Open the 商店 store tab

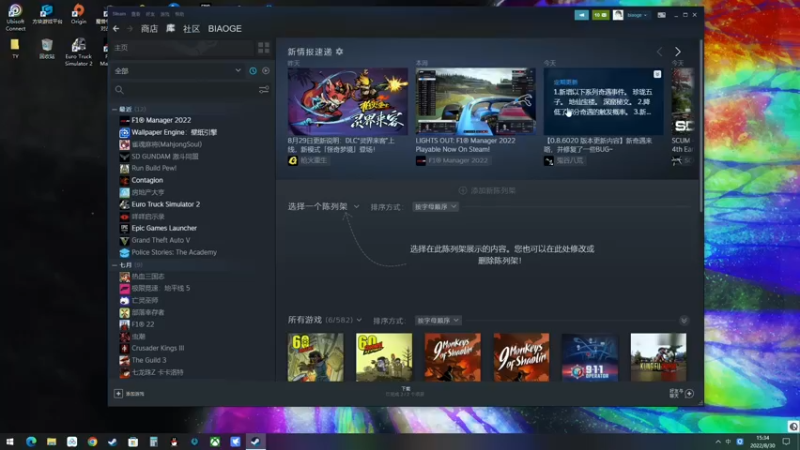click(149, 29)
